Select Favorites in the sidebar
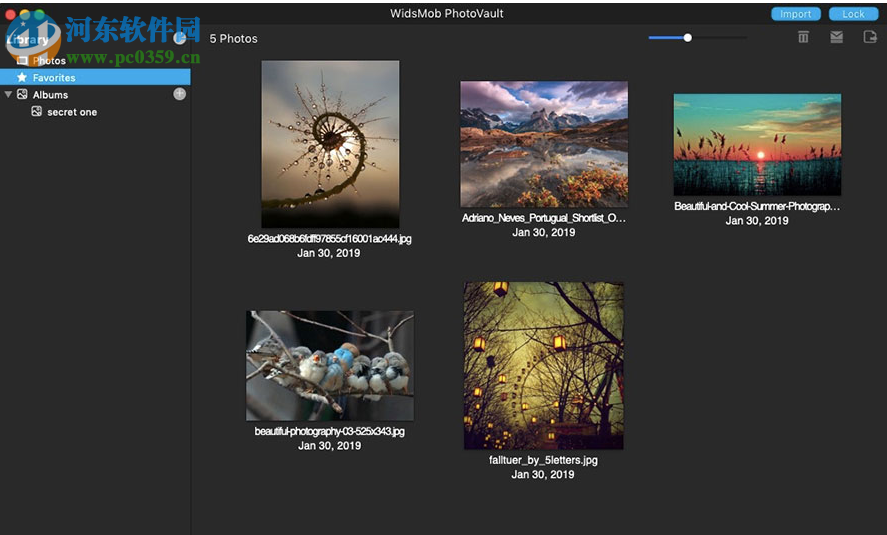The image size is (887, 535). pos(95,77)
